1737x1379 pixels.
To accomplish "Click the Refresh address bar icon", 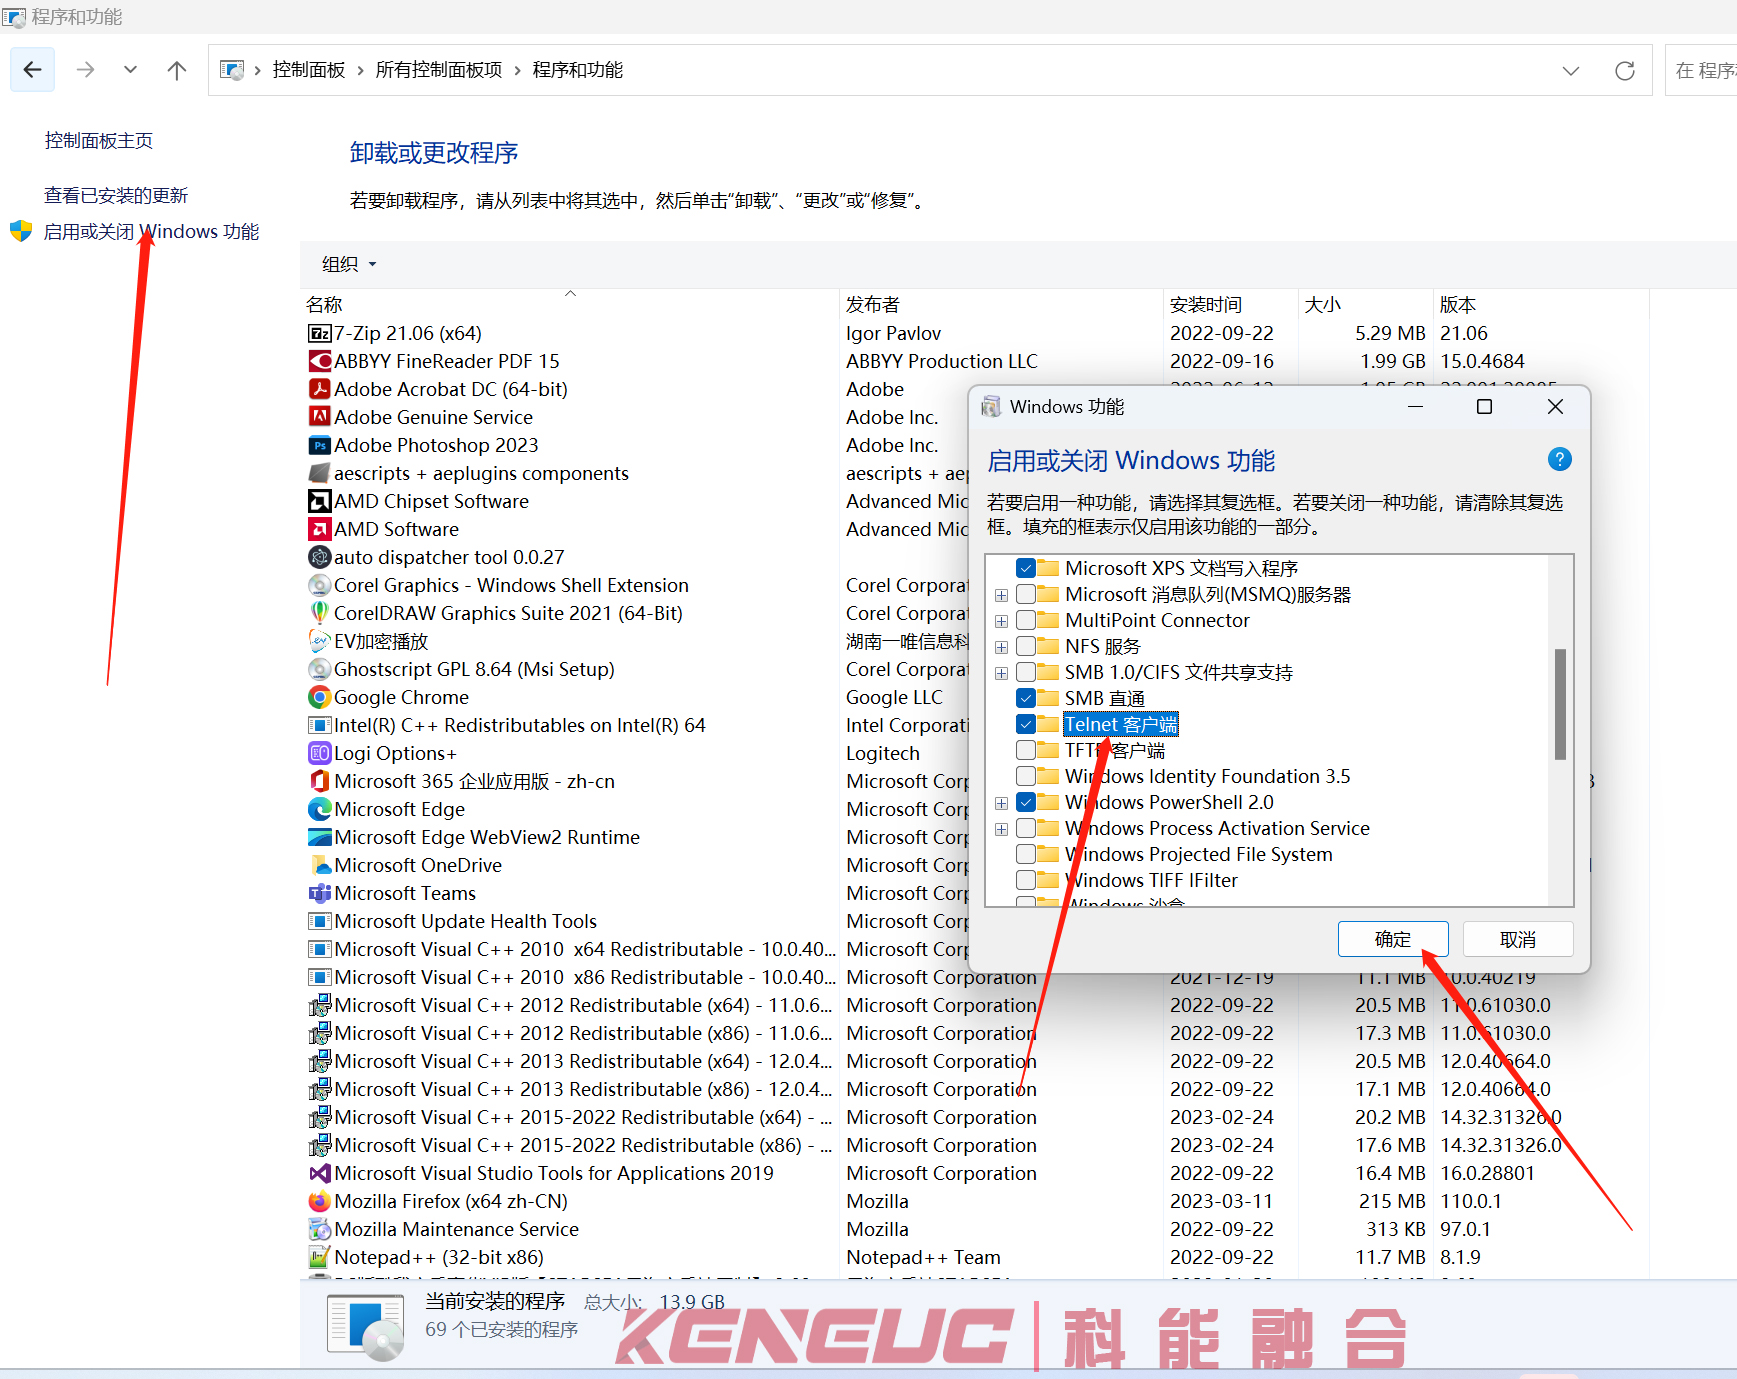I will coord(1625,70).
